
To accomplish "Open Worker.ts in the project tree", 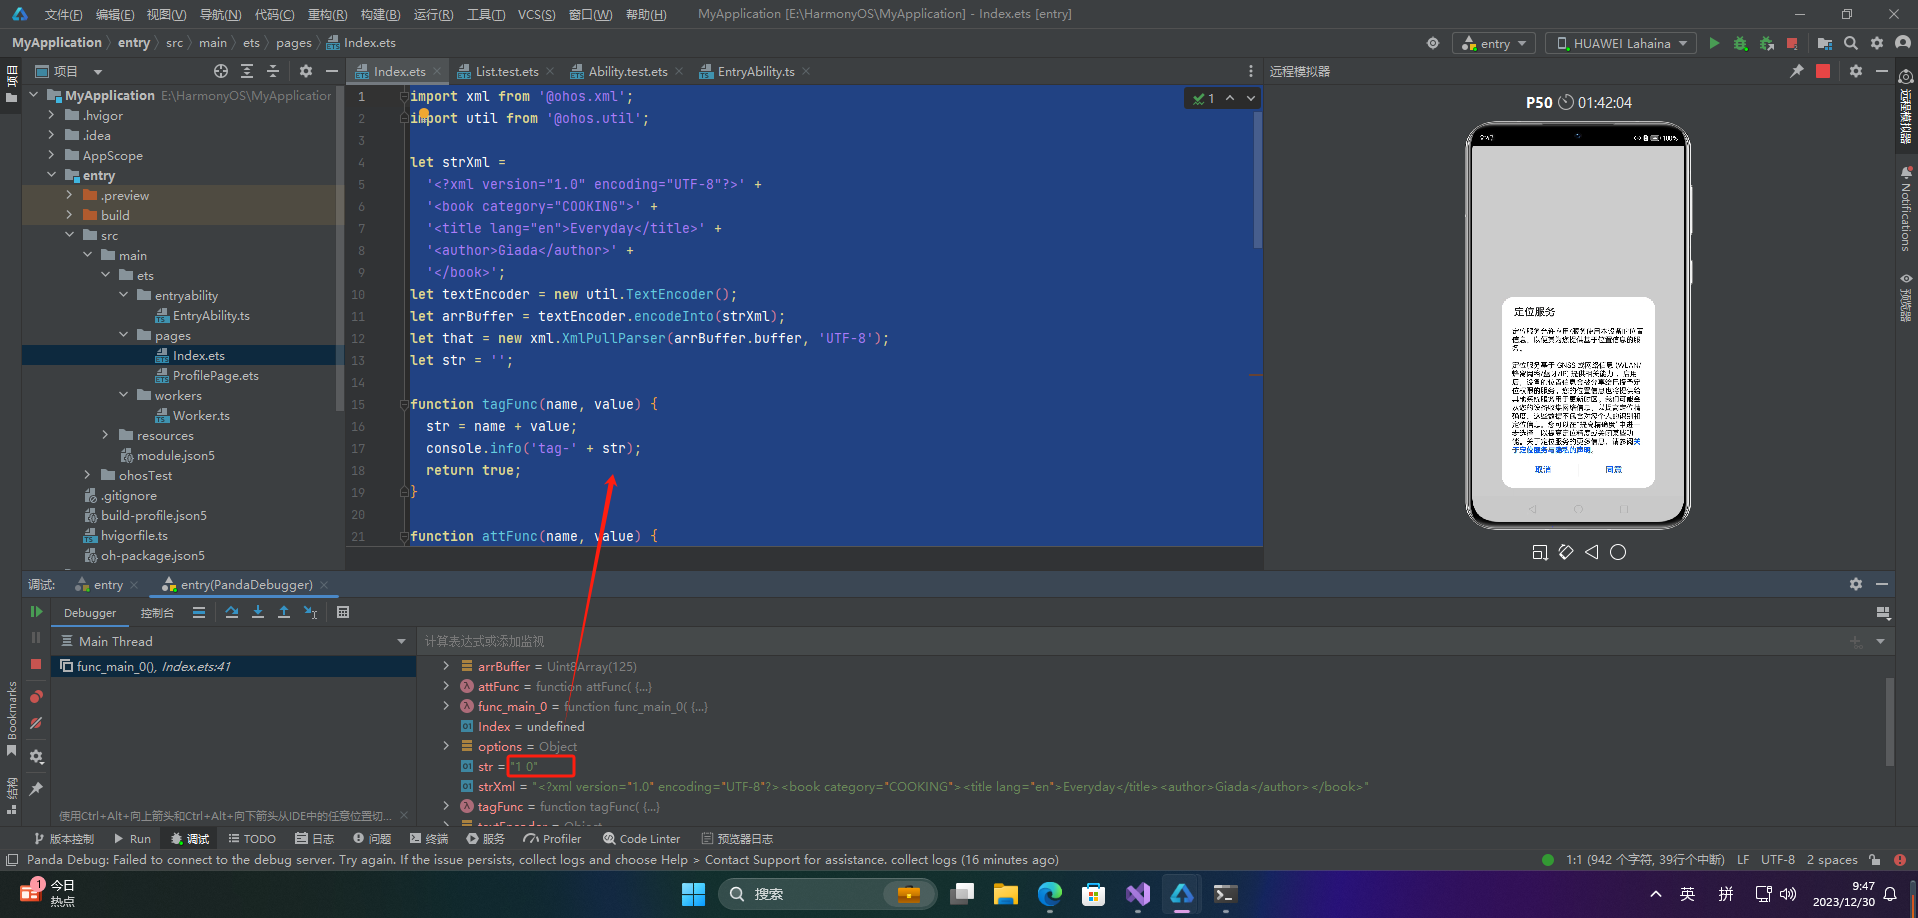I will point(201,415).
